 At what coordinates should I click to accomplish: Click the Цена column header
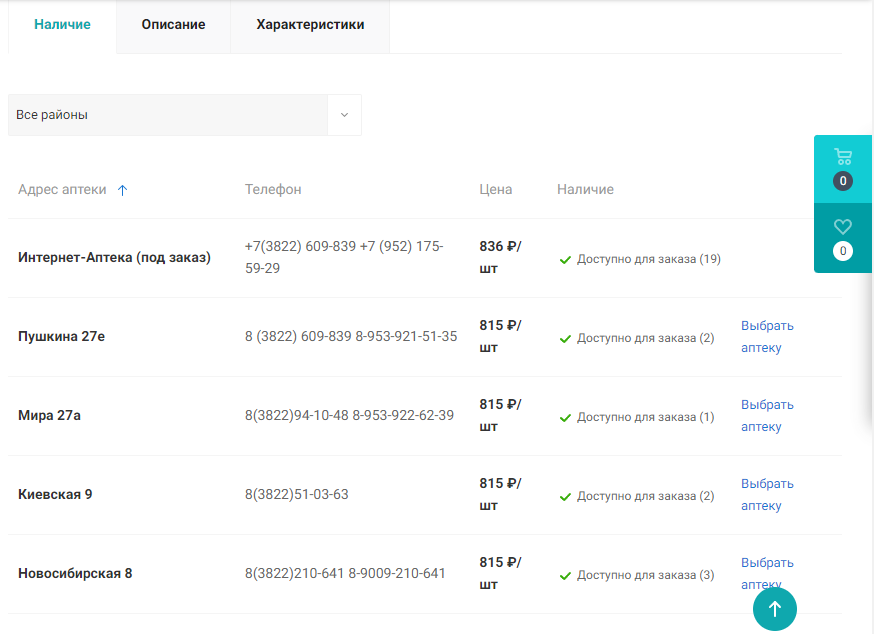tap(495, 190)
